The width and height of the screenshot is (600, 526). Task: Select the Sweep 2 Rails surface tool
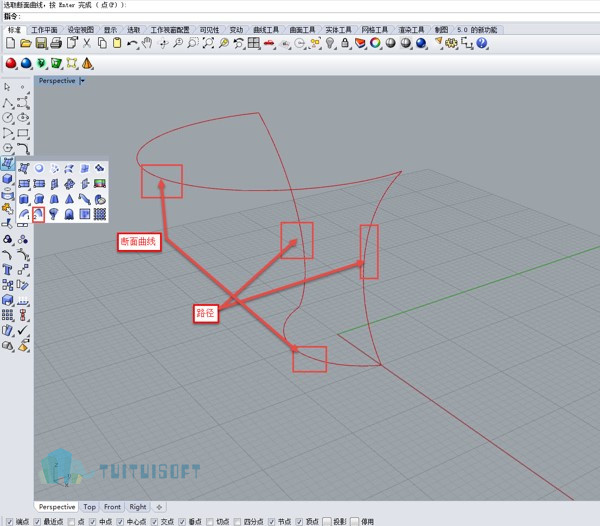pyautogui.click(x=39, y=214)
